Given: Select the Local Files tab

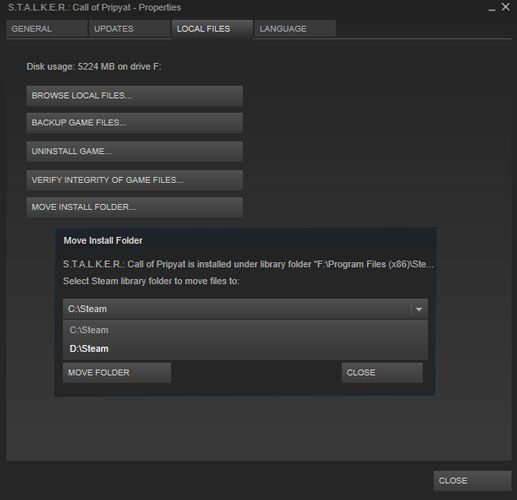Looking at the screenshot, I should [212, 29].
